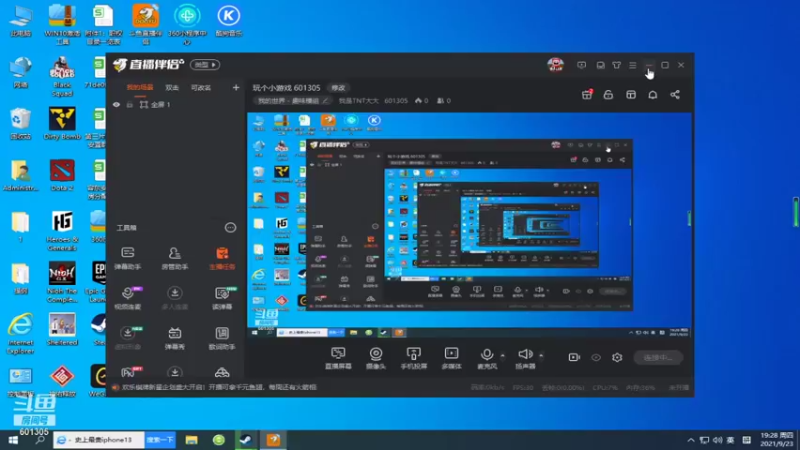
Task: Select Dota 2 desktop shortcut
Action: pyautogui.click(x=62, y=175)
